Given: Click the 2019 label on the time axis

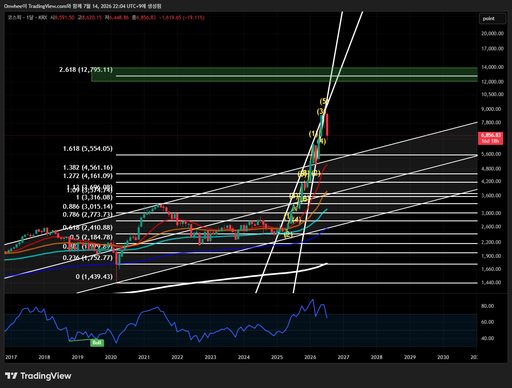Looking at the screenshot, I should pyautogui.click(x=78, y=357).
